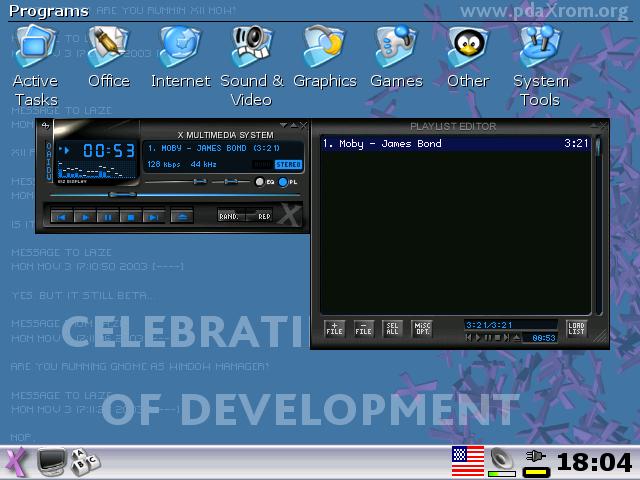
Task: Skip to next track in main player
Action: pyautogui.click(x=154, y=217)
